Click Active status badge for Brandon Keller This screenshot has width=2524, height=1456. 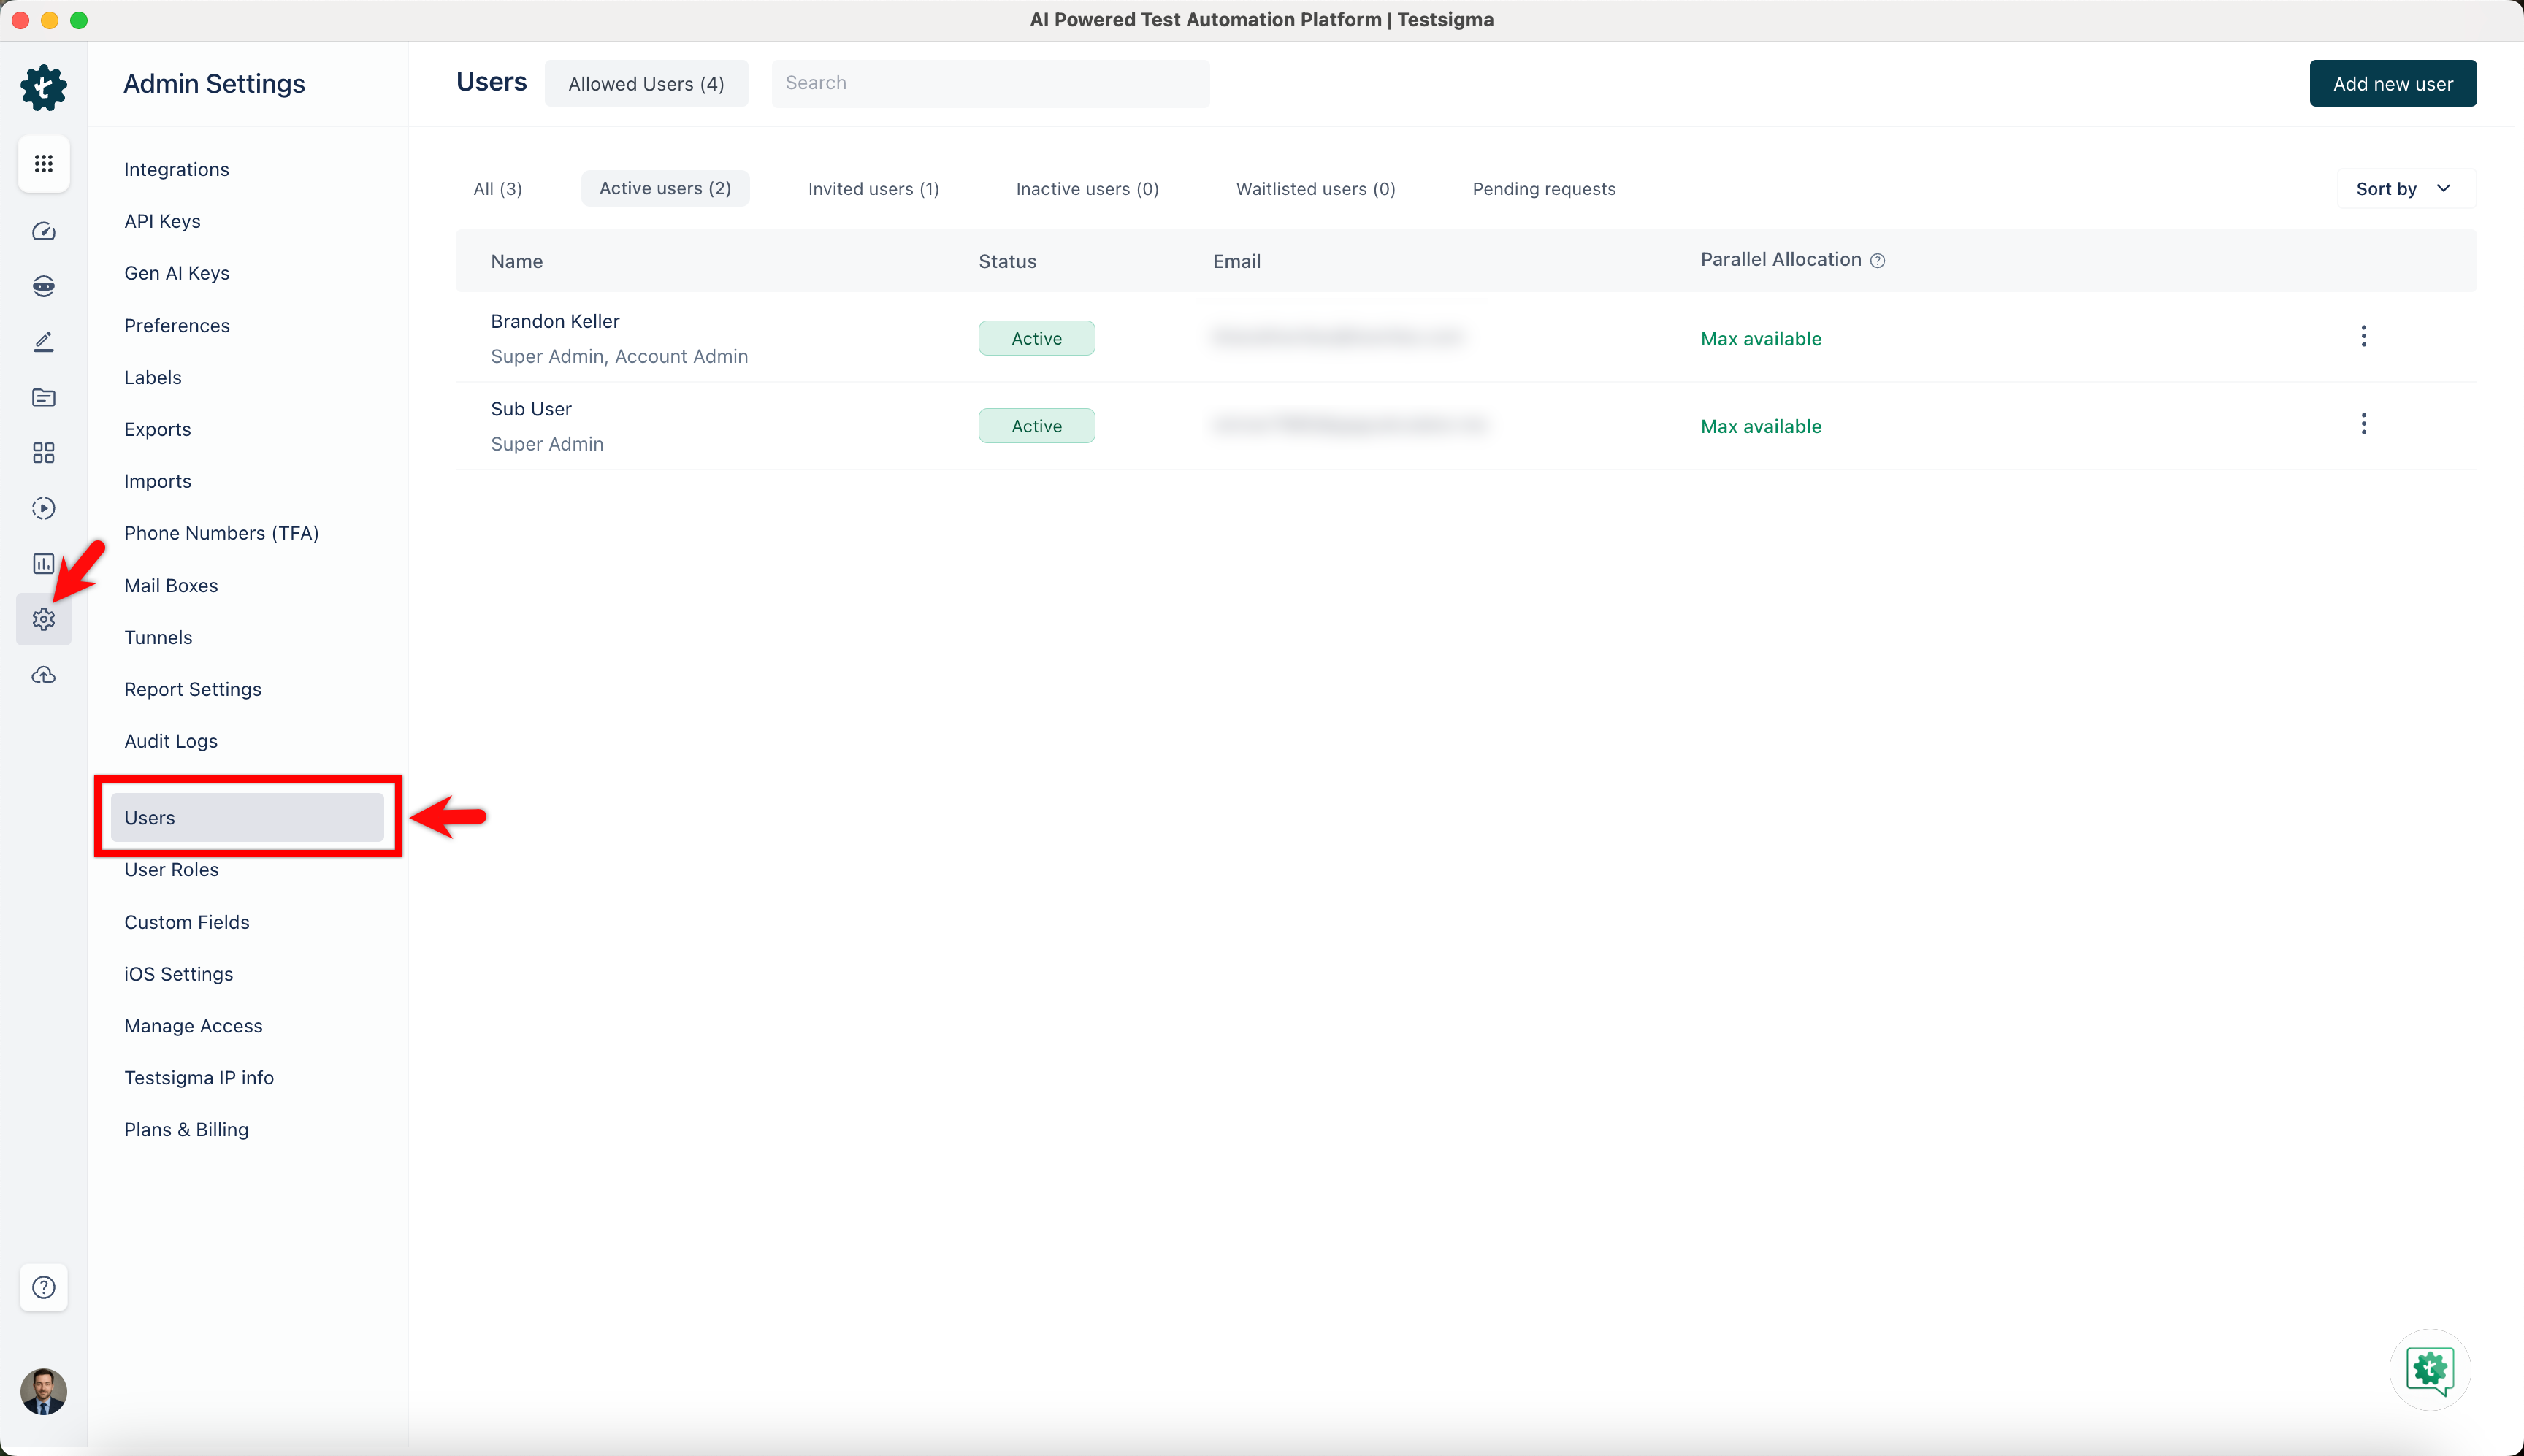(x=1036, y=338)
